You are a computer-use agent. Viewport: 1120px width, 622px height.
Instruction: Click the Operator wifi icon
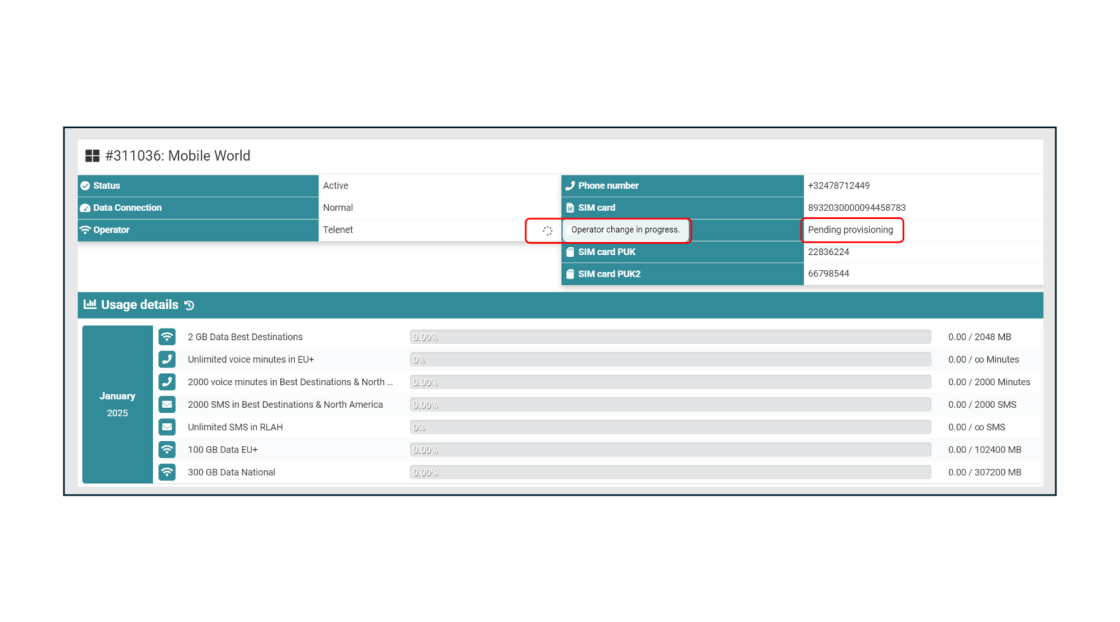point(86,230)
